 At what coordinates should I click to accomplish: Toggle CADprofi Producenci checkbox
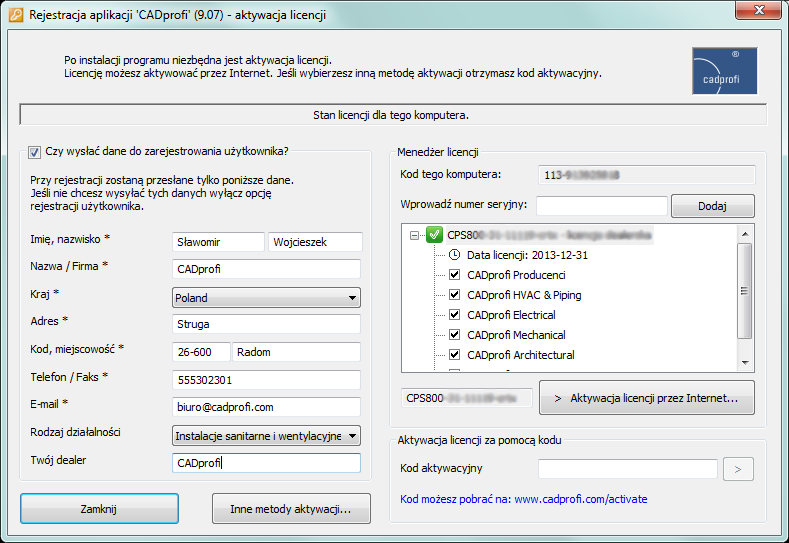pyautogui.click(x=454, y=275)
